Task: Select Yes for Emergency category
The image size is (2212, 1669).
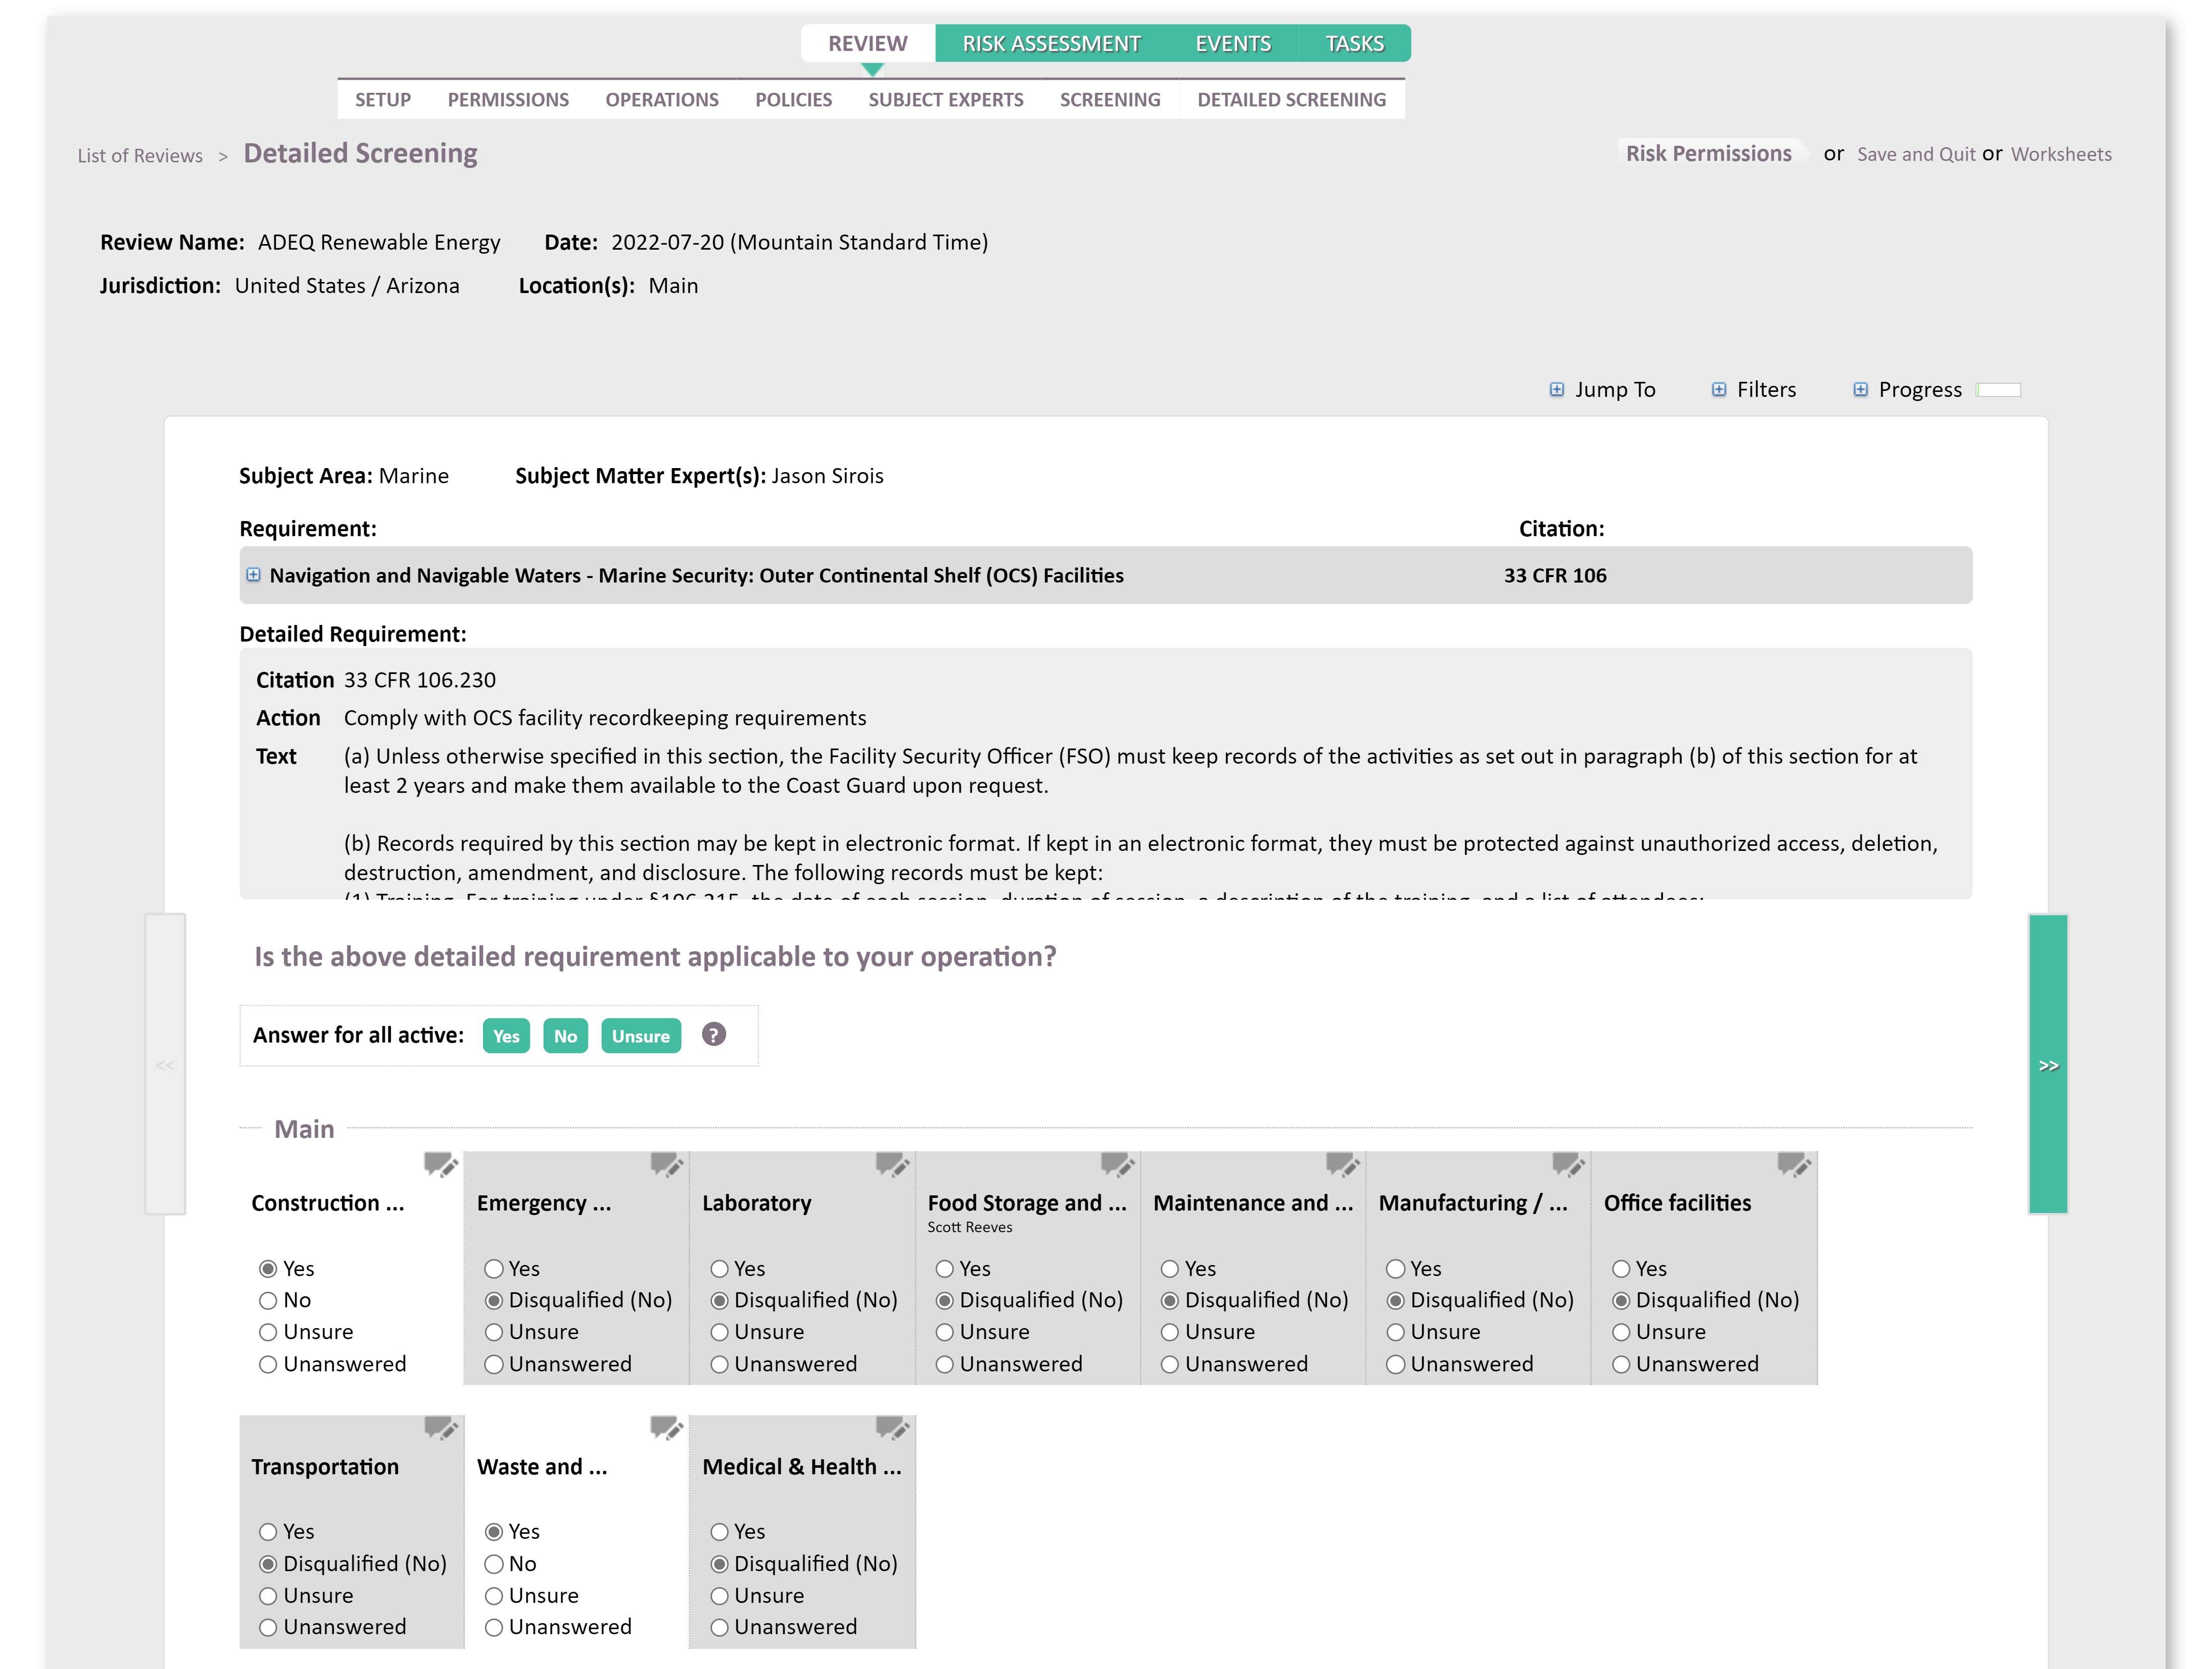Action: pyautogui.click(x=494, y=1268)
